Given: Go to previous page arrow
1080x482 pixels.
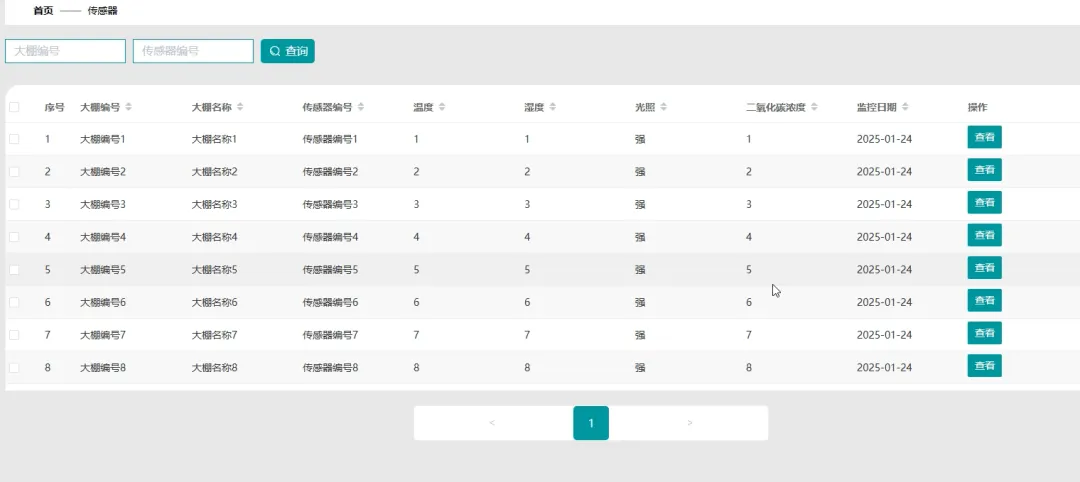Looking at the screenshot, I should (492, 423).
